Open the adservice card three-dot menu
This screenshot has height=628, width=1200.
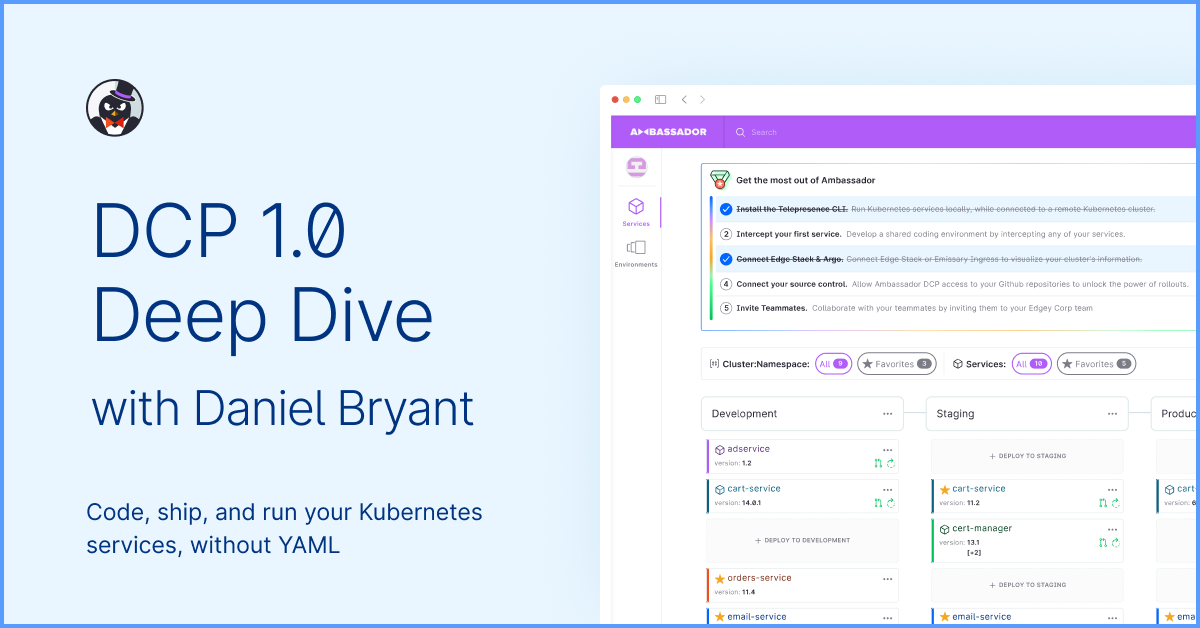(887, 450)
